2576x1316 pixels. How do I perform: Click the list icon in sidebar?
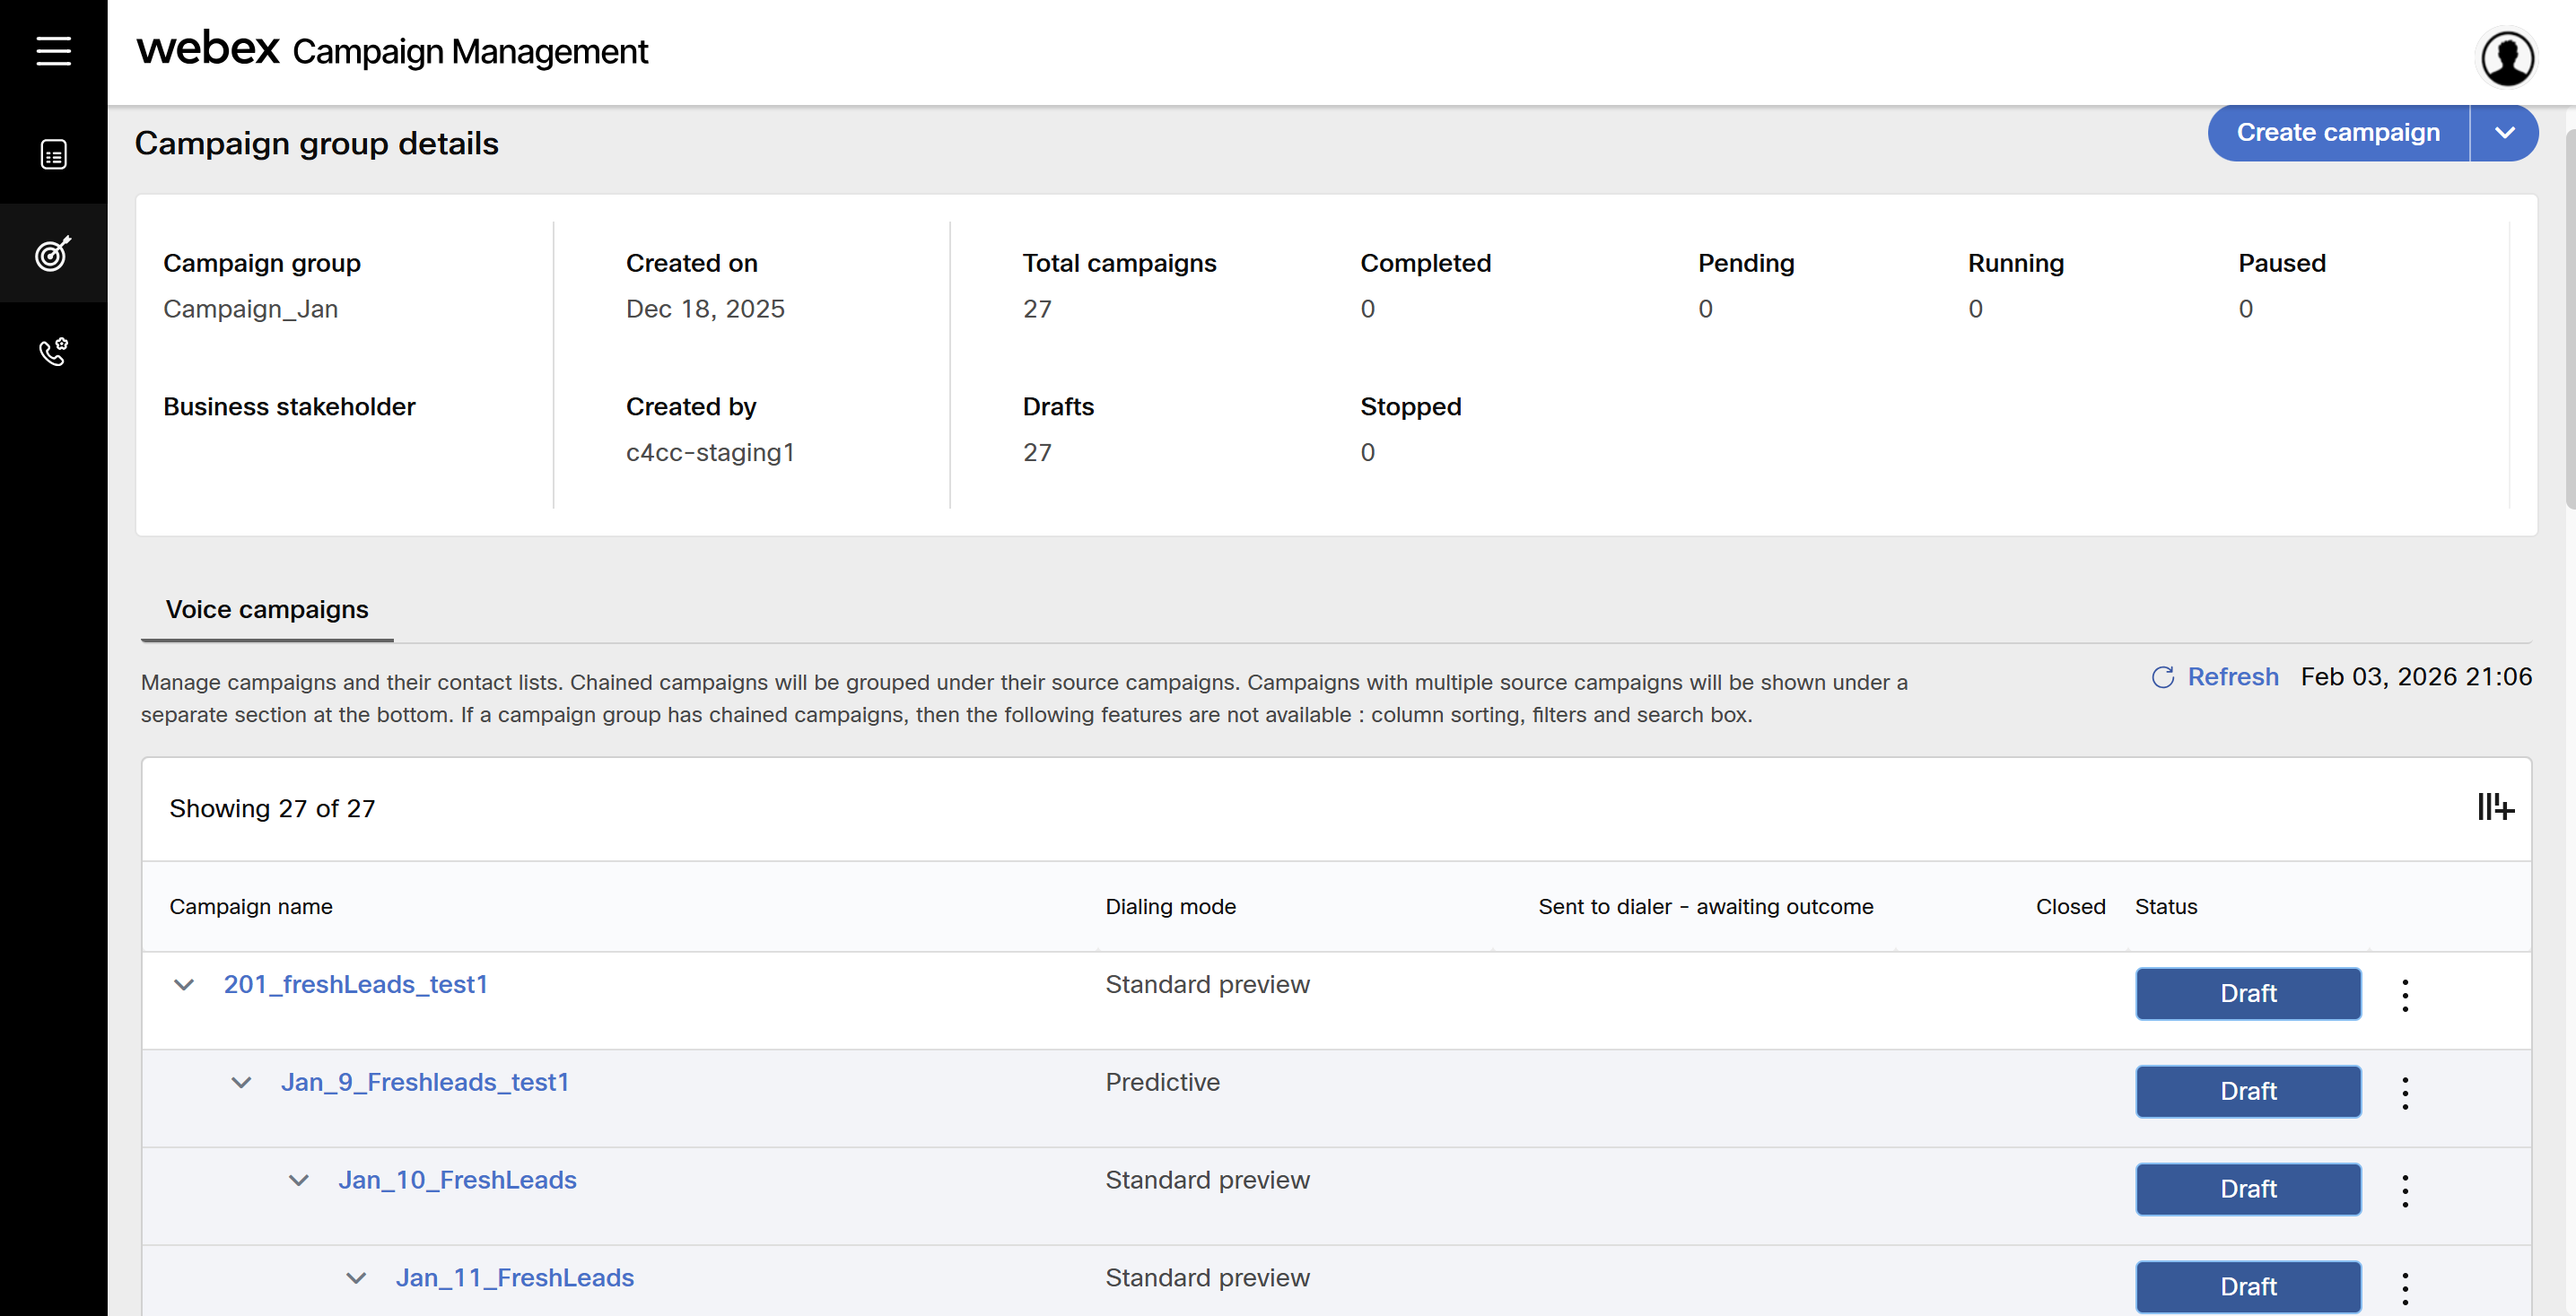[53, 155]
